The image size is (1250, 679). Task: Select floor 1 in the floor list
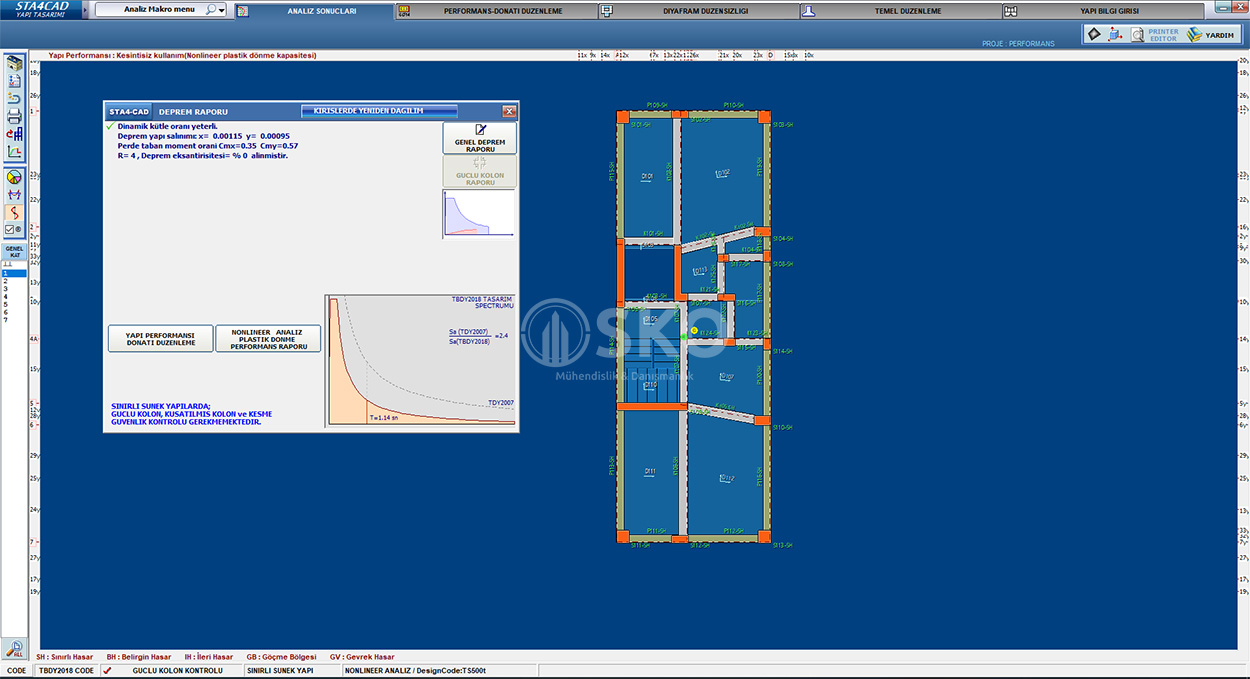click(x=14, y=273)
